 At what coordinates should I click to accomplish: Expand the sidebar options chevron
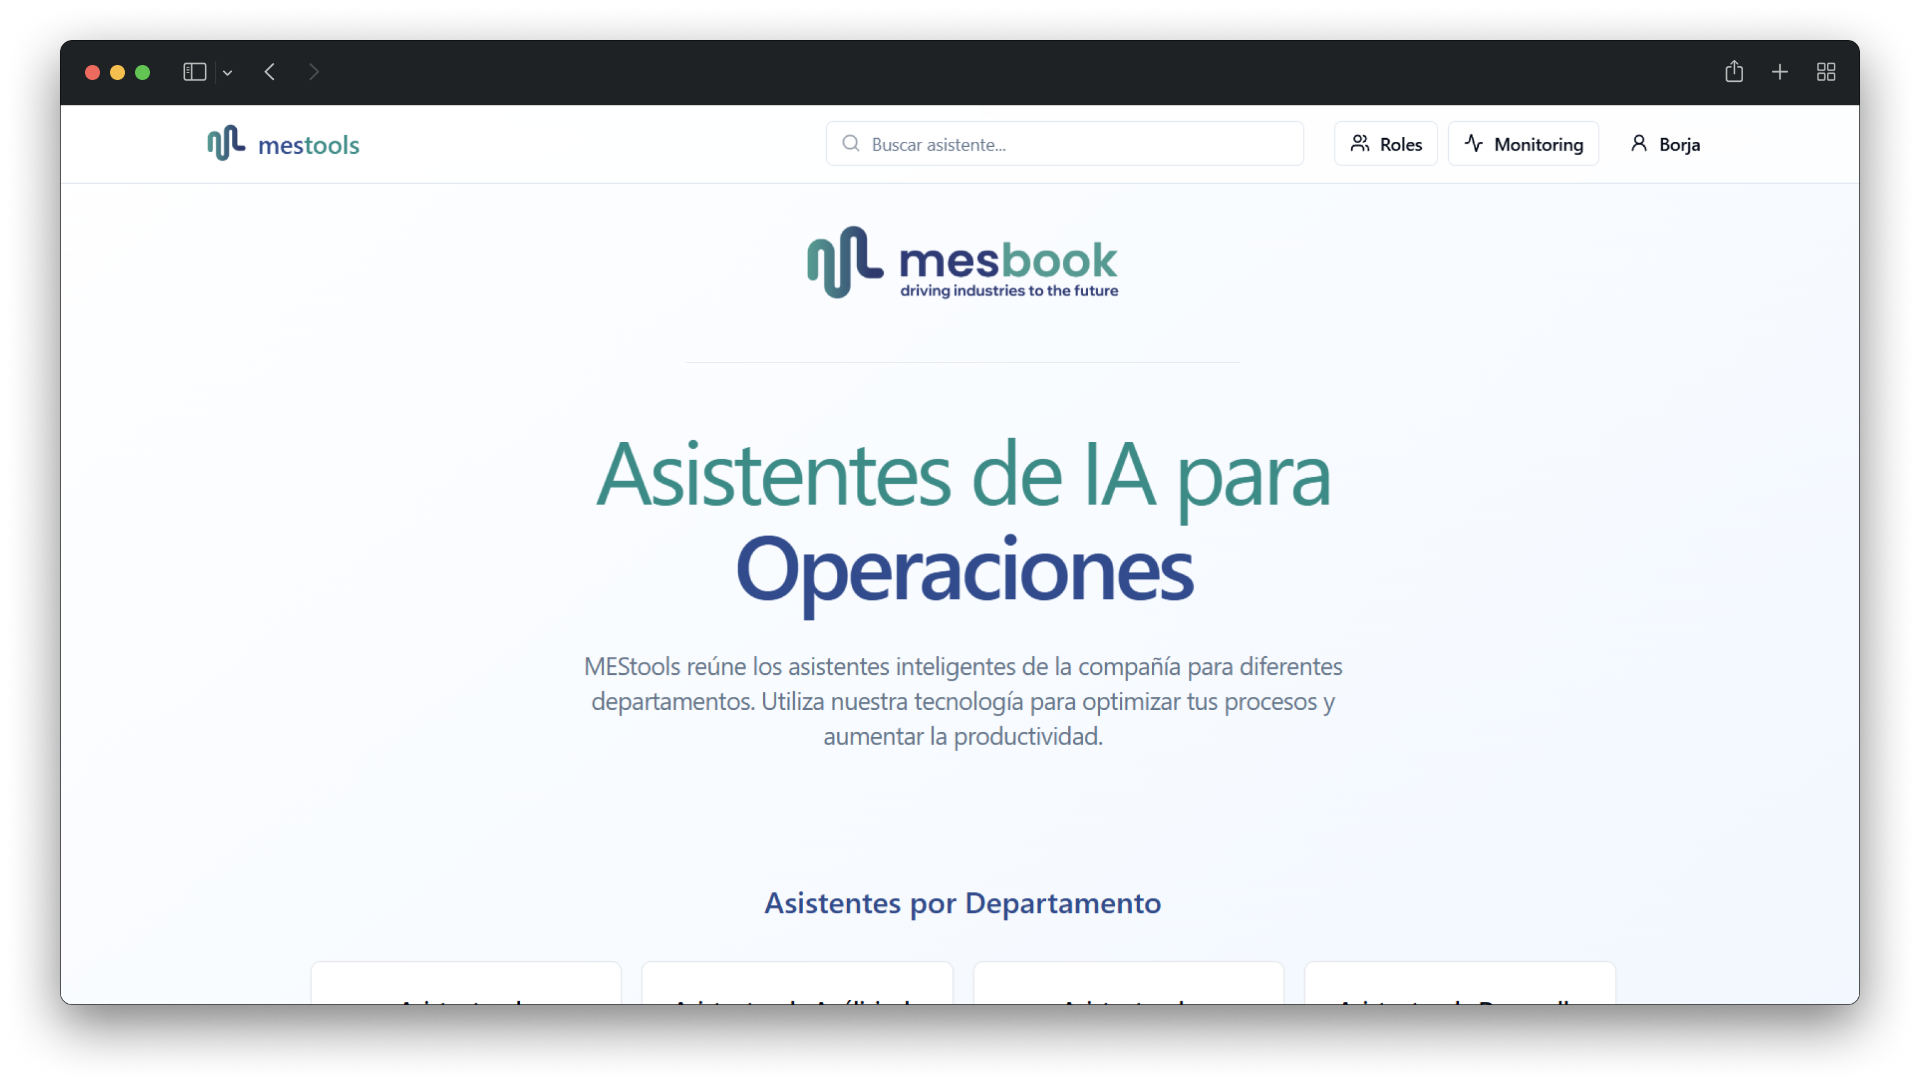click(x=228, y=73)
